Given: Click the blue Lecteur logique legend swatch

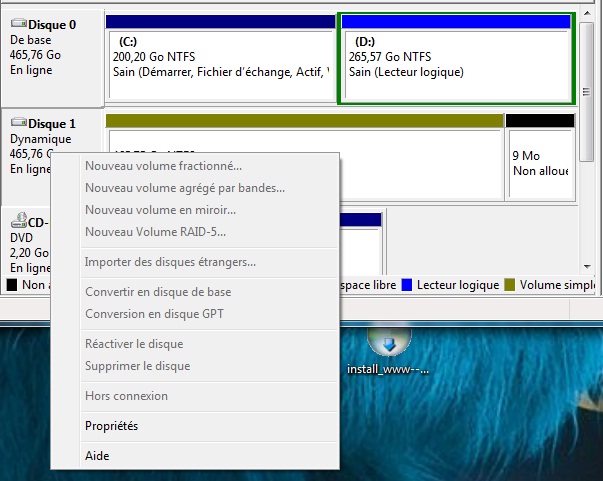Looking at the screenshot, I should (406, 285).
